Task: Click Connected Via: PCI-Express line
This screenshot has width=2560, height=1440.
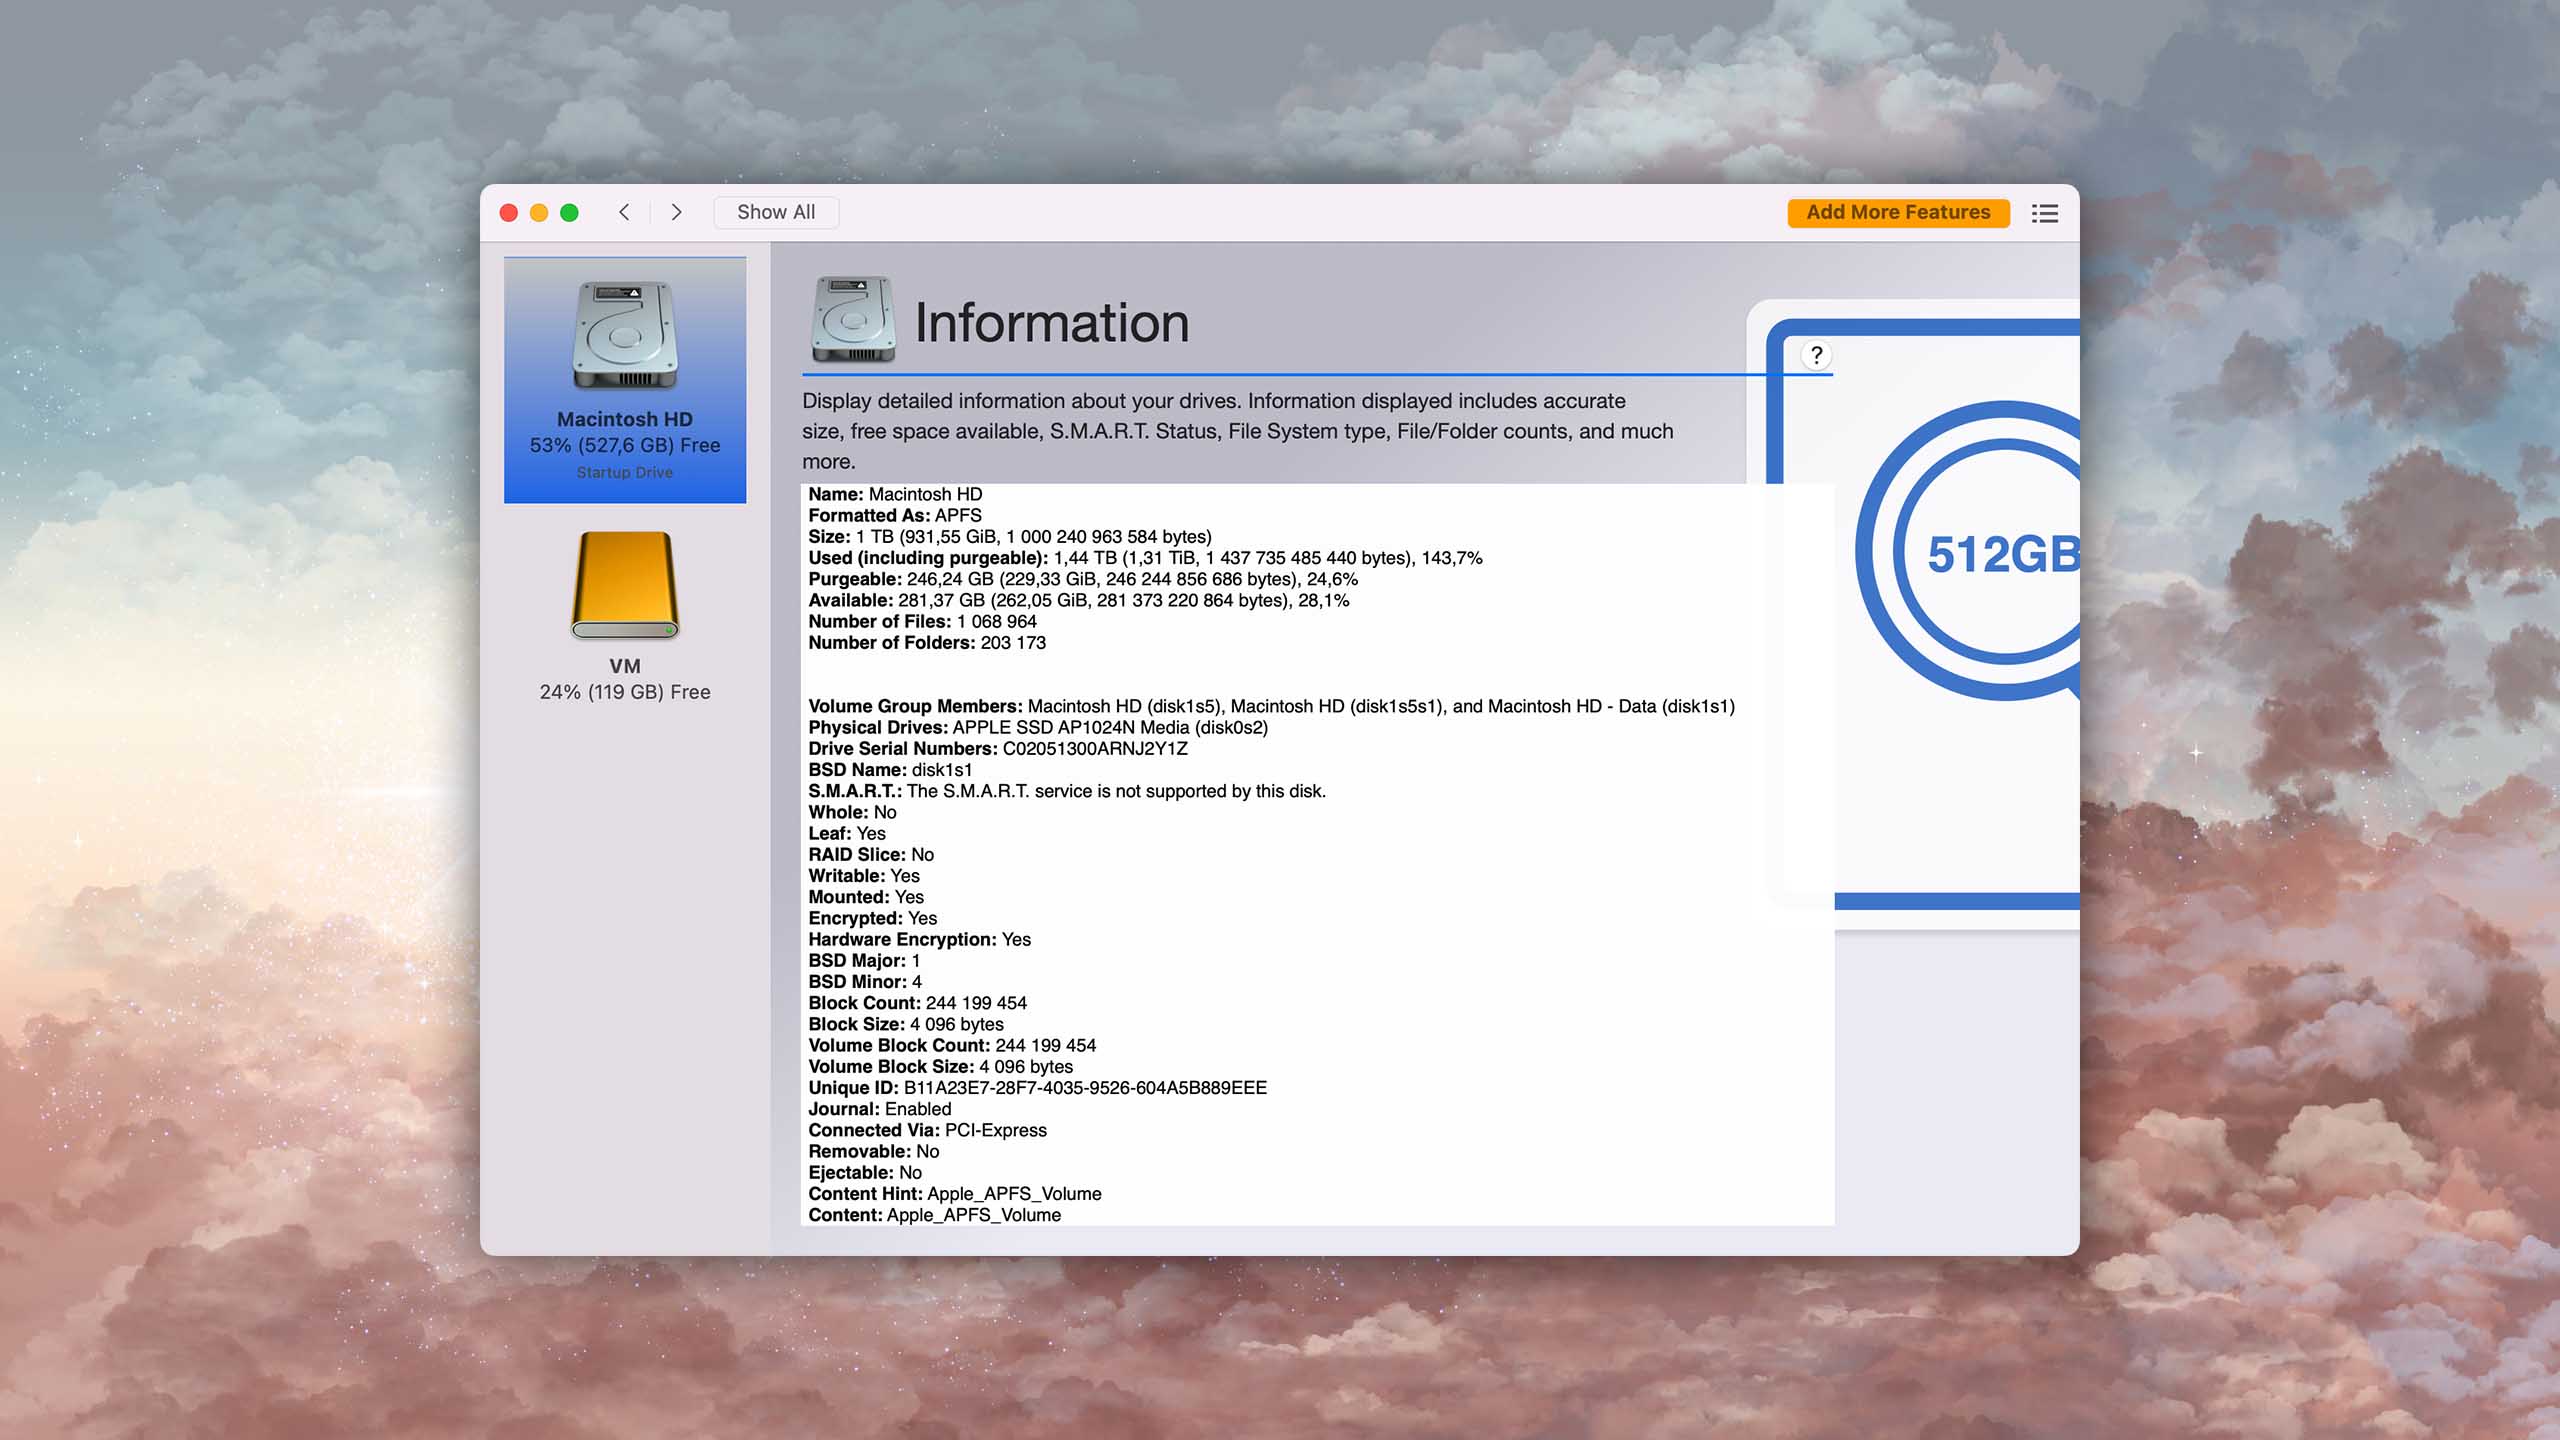Action: click(x=927, y=1130)
